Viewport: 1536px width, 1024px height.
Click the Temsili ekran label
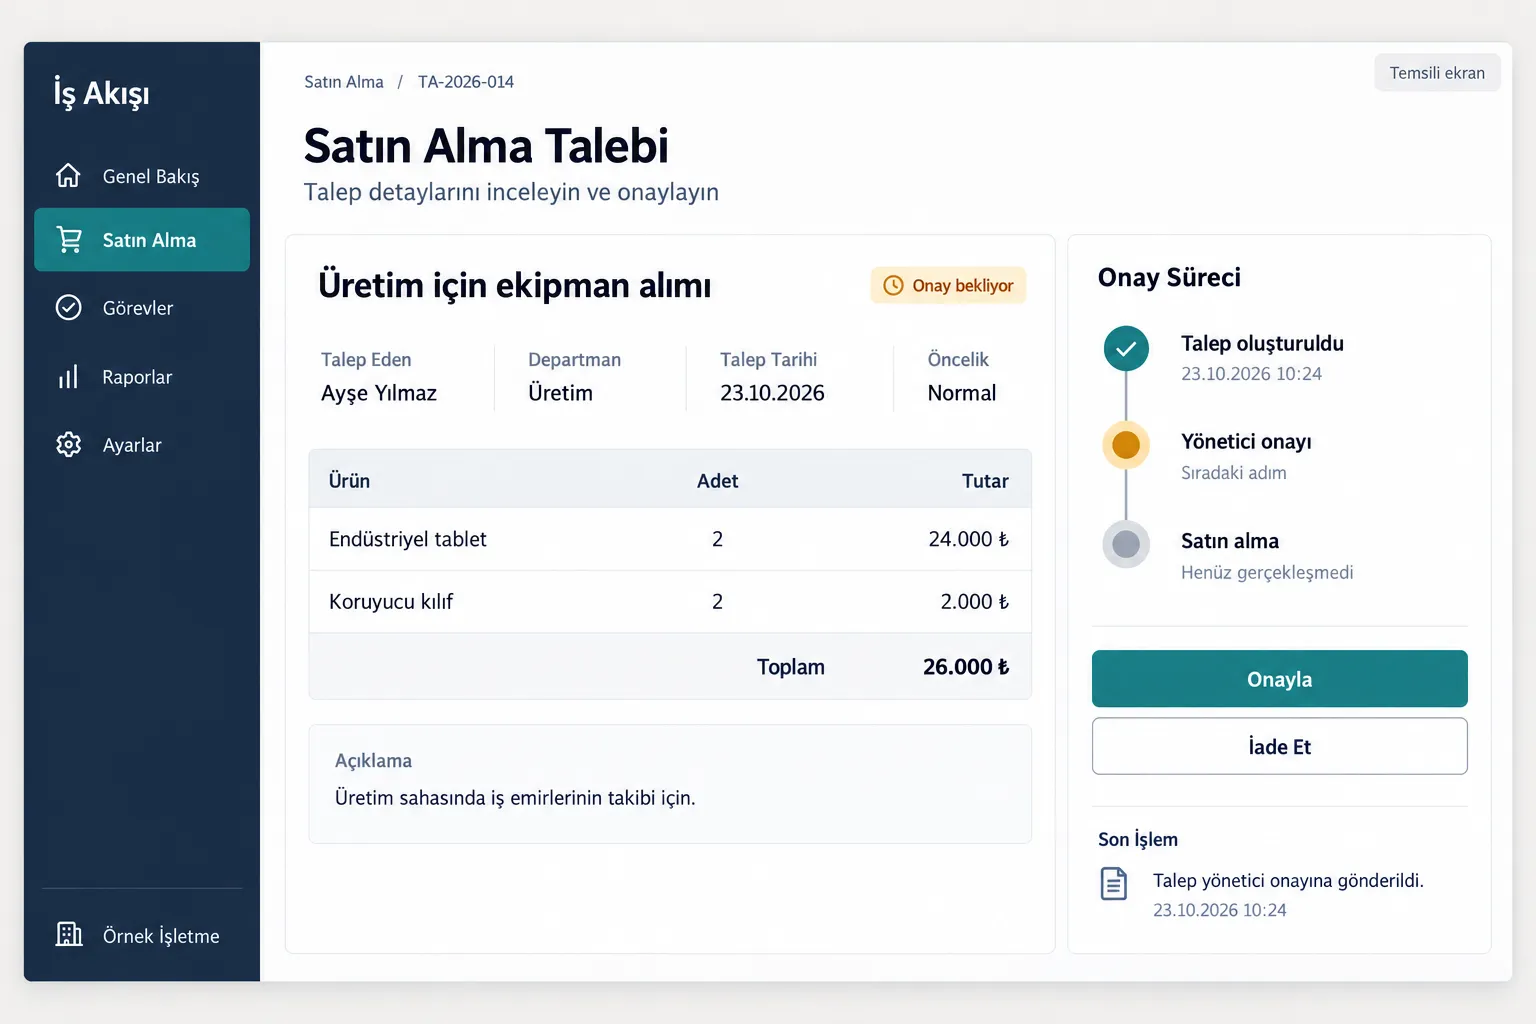click(x=1437, y=73)
